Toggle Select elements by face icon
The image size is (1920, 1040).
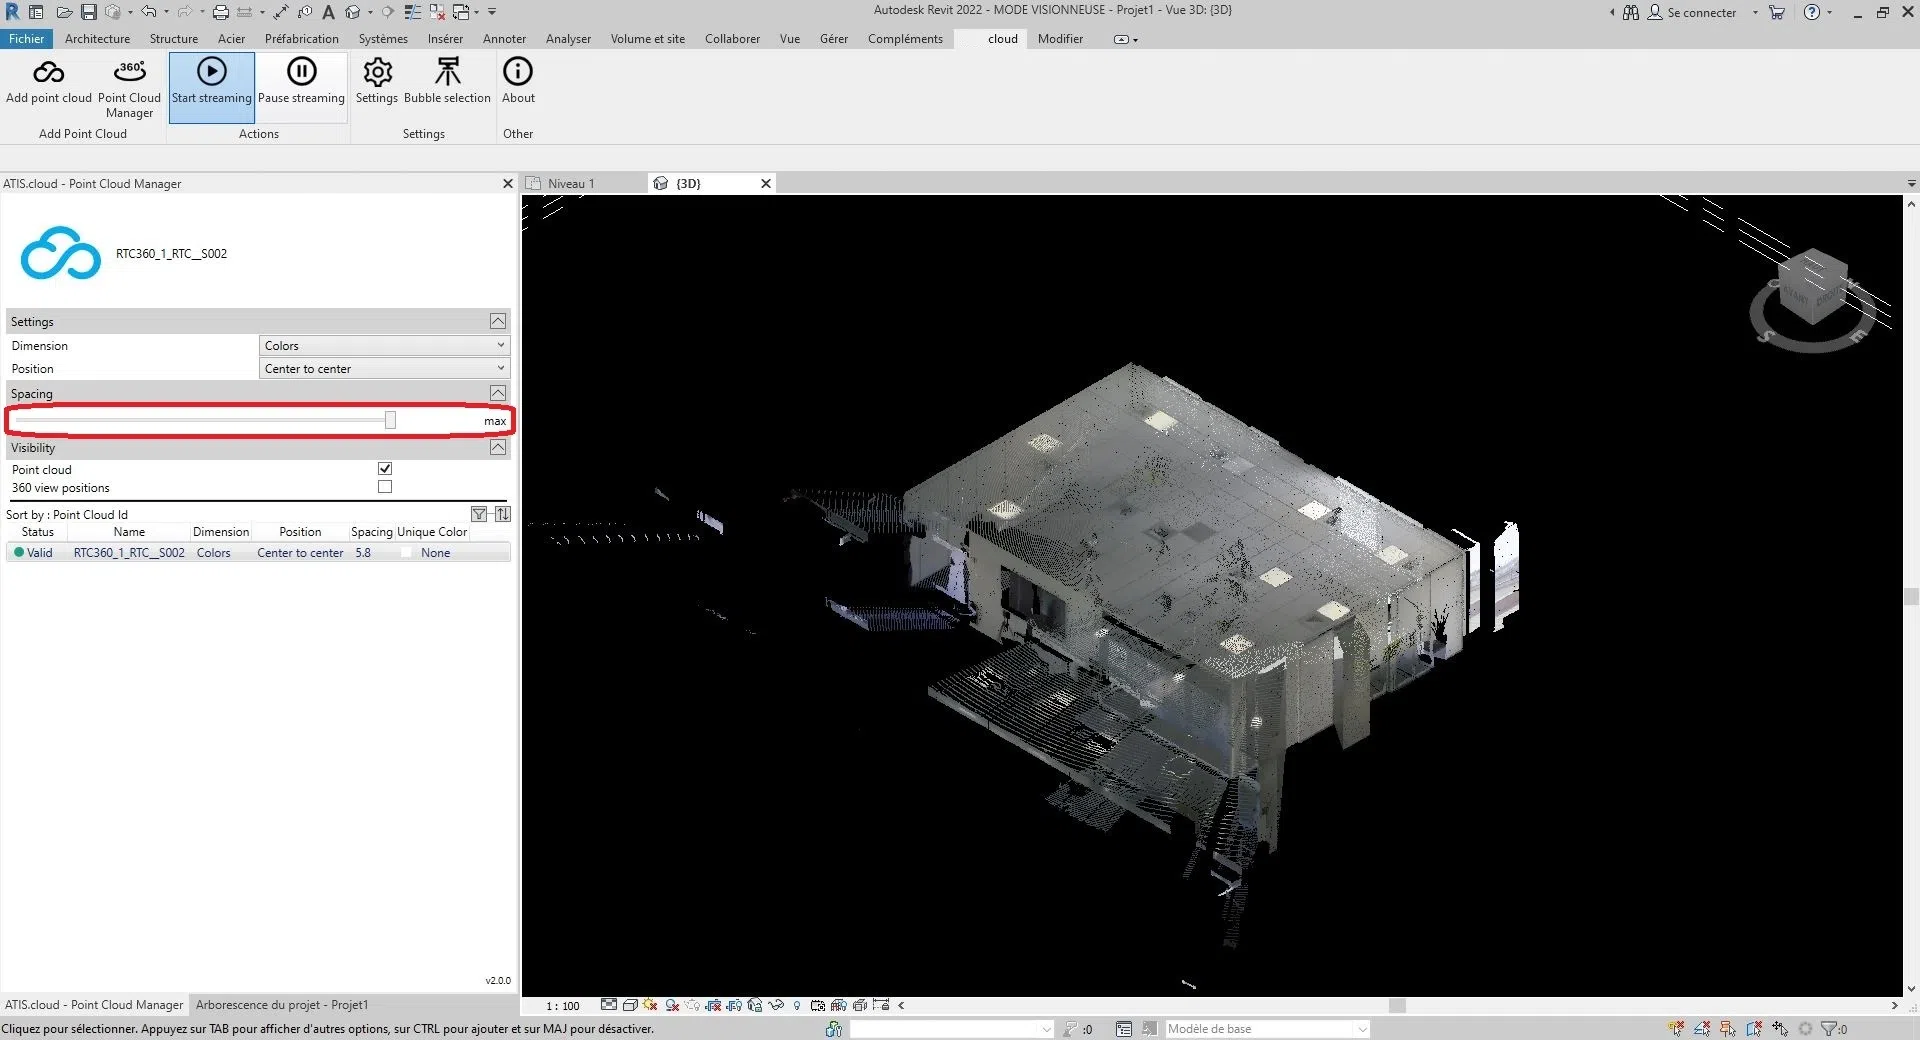tap(1754, 1028)
